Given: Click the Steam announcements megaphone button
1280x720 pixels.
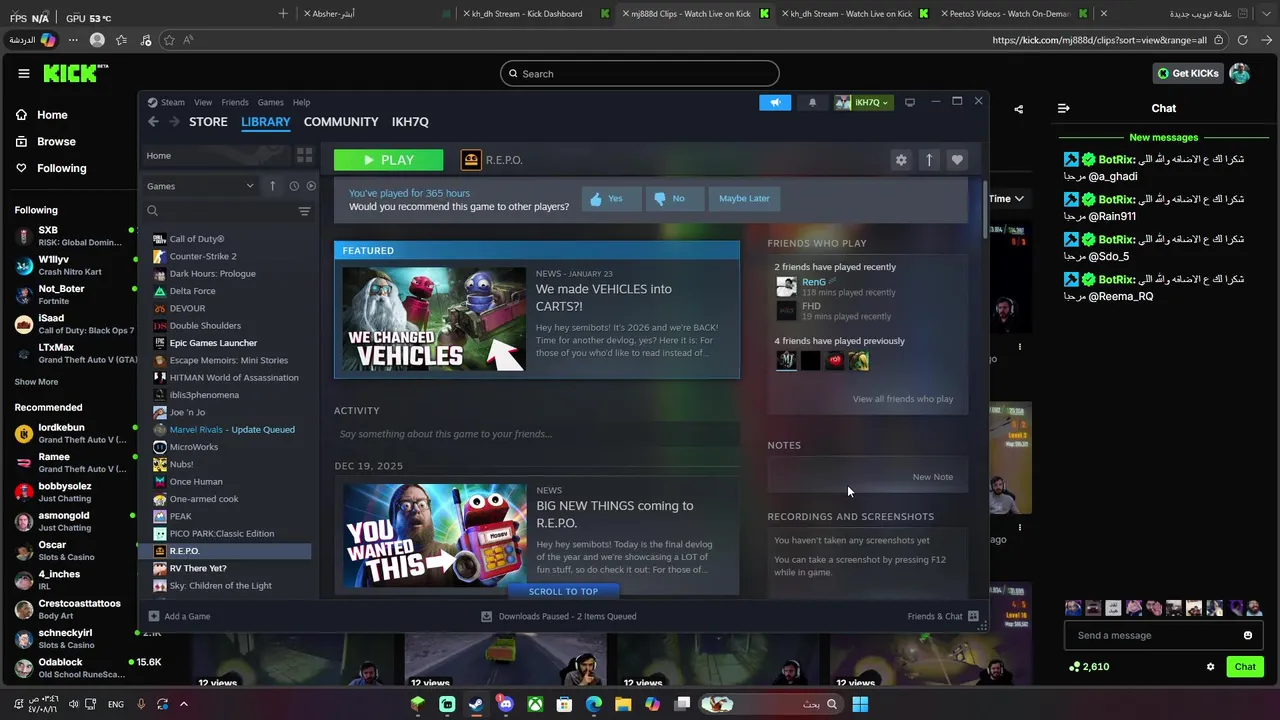Looking at the screenshot, I should (775, 102).
